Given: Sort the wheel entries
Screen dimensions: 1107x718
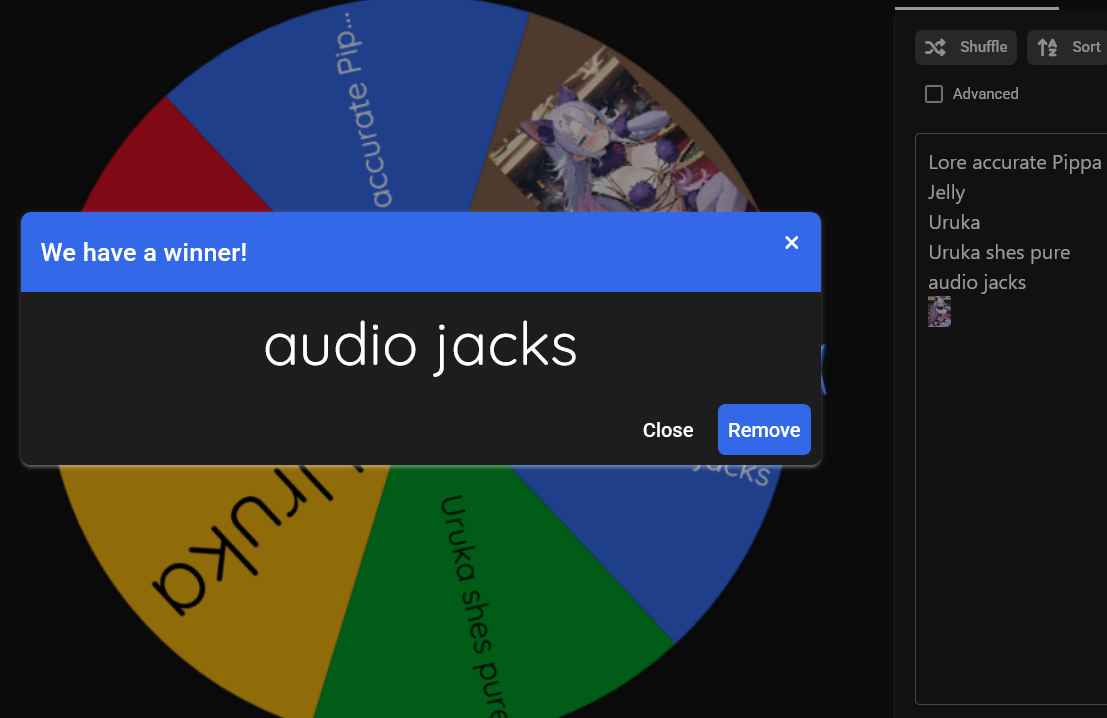Looking at the screenshot, I should coord(1067,47).
